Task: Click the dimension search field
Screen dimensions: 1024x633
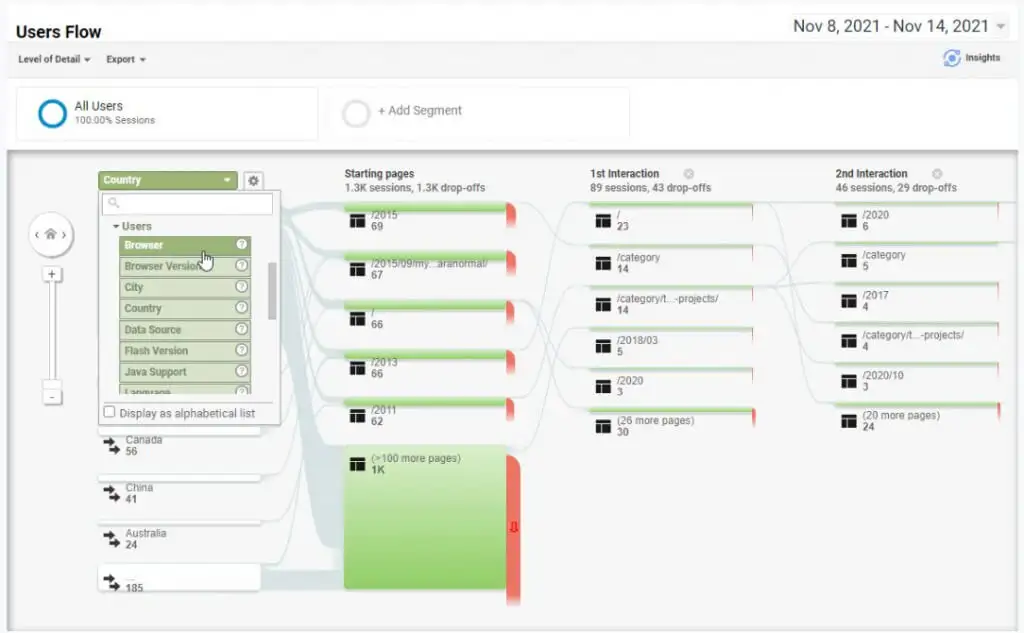Action: tap(187, 203)
